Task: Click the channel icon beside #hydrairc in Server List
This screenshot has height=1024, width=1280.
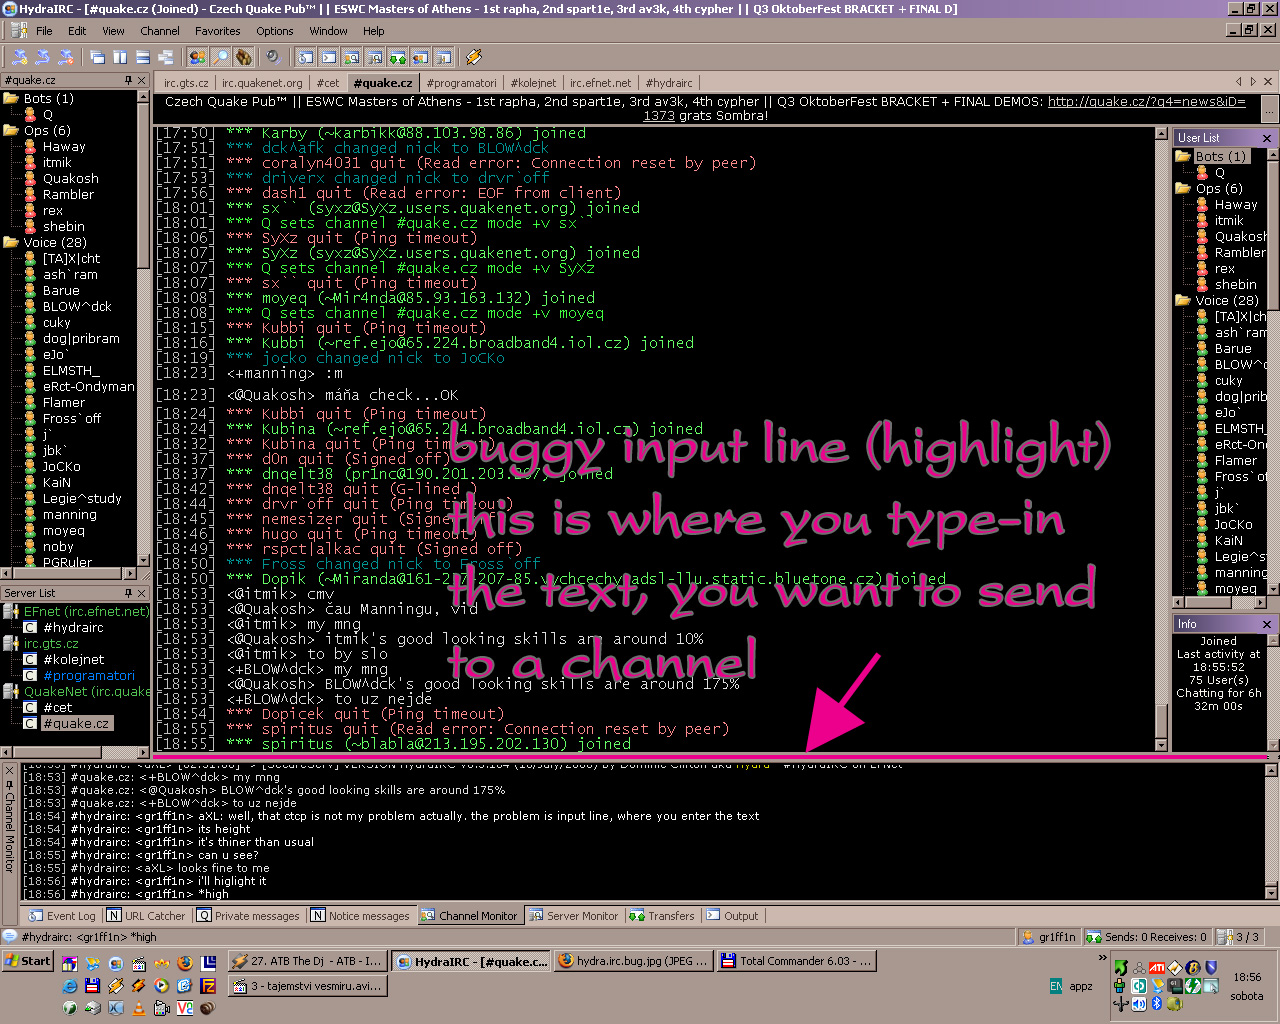Action: pyautogui.click(x=30, y=627)
